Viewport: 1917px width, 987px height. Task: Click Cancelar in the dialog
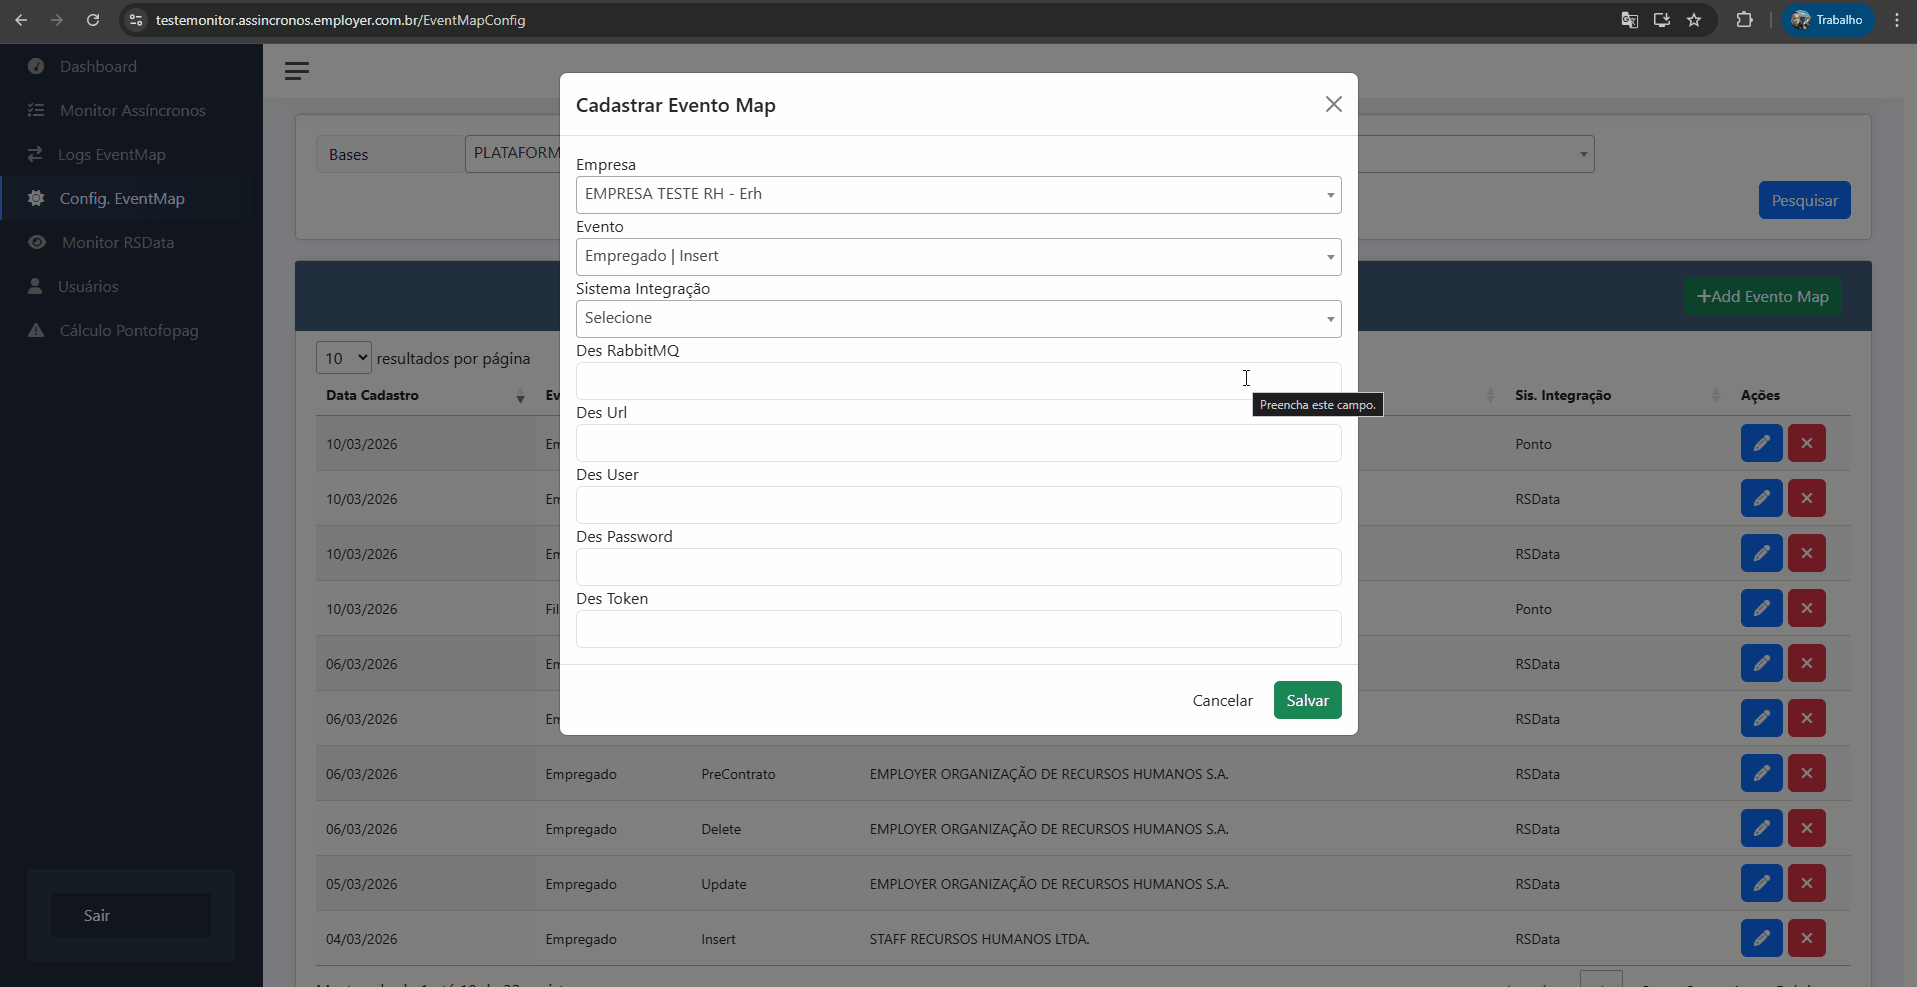1222,700
